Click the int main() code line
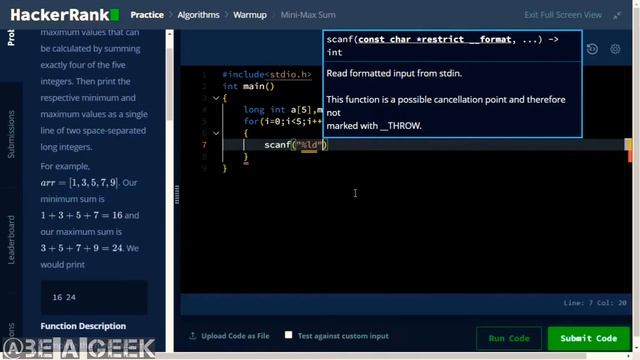The image size is (640, 360). [249, 87]
